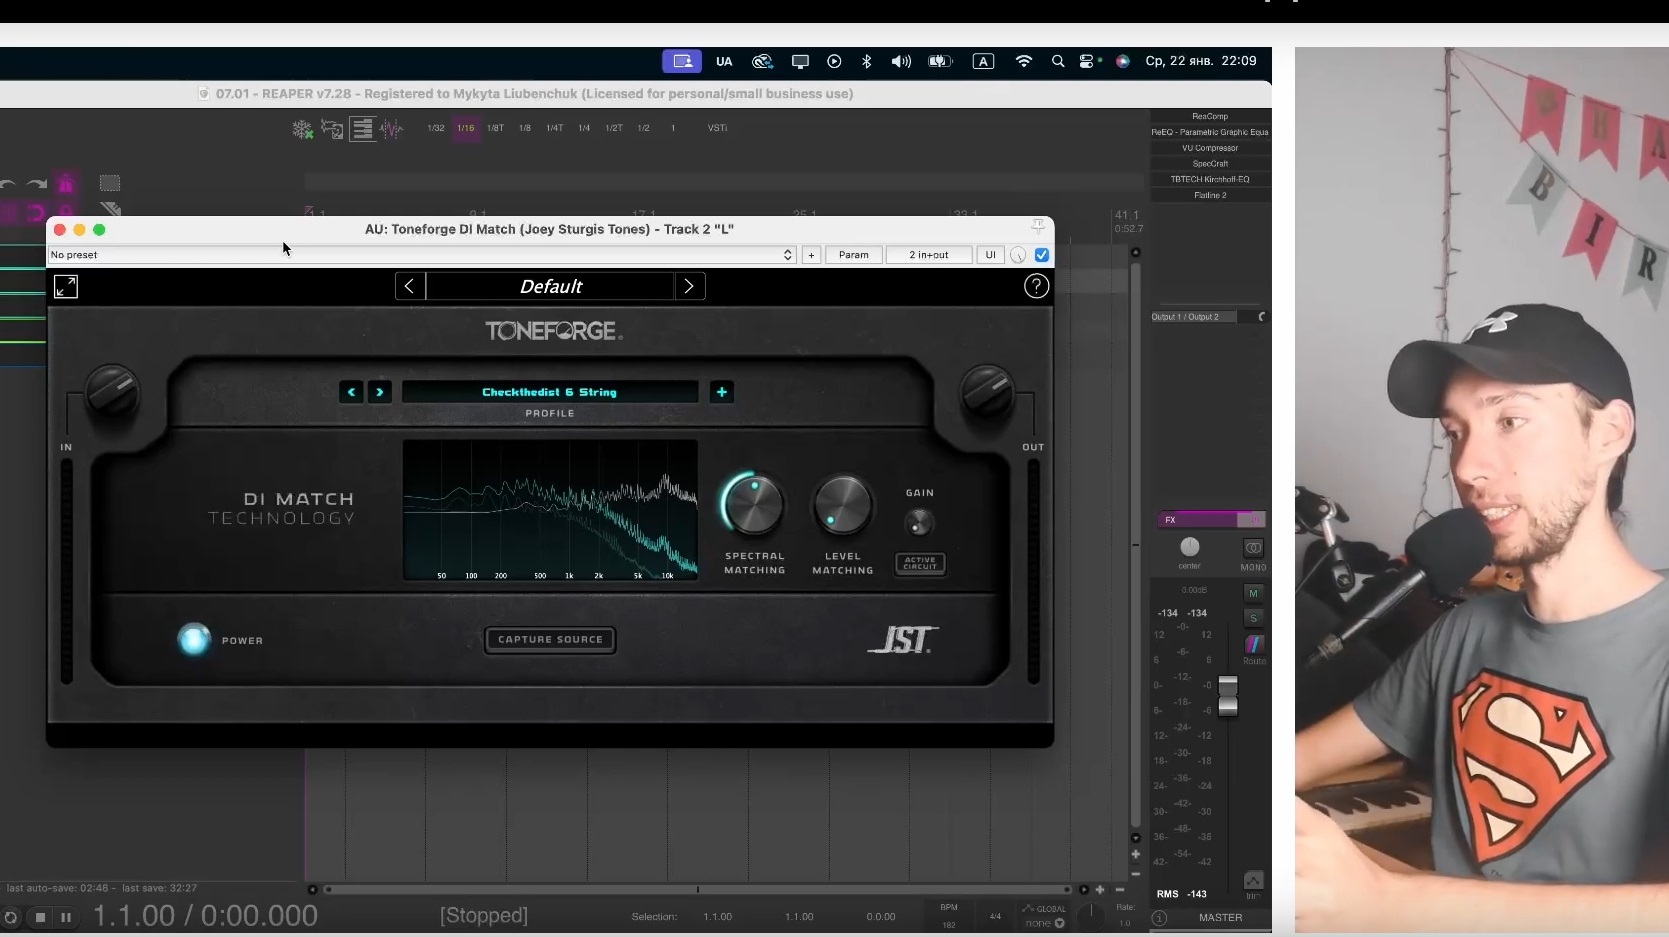The width and height of the screenshot is (1669, 937).
Task: Click the Bluetooth icon in menu bar
Action: click(866, 61)
